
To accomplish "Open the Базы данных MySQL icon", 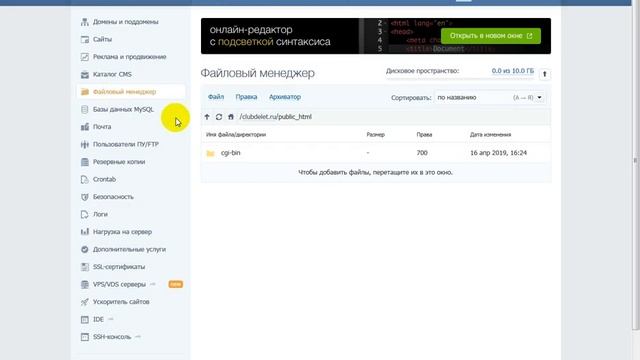I will pyautogui.click(x=84, y=109).
